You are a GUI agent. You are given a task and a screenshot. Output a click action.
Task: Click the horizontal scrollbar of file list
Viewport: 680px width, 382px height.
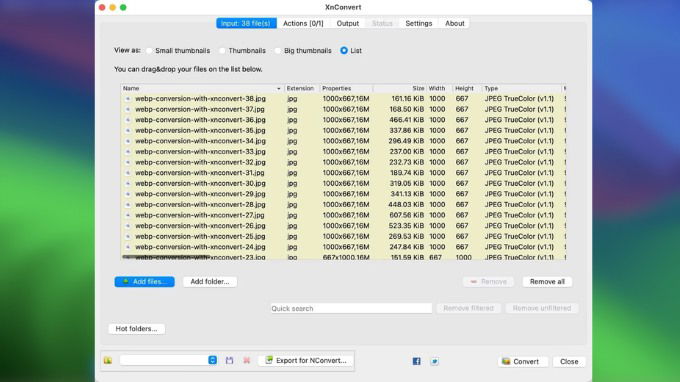pos(166,257)
